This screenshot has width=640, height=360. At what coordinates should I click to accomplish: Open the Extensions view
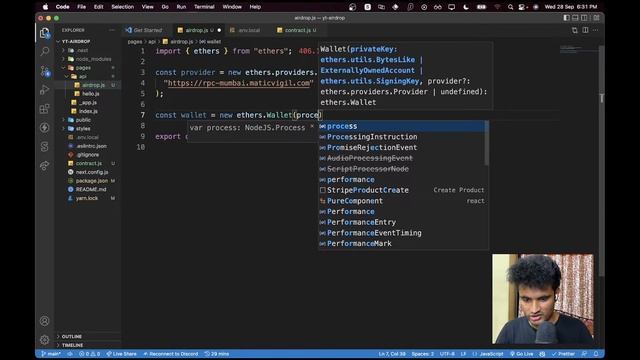coord(44,109)
